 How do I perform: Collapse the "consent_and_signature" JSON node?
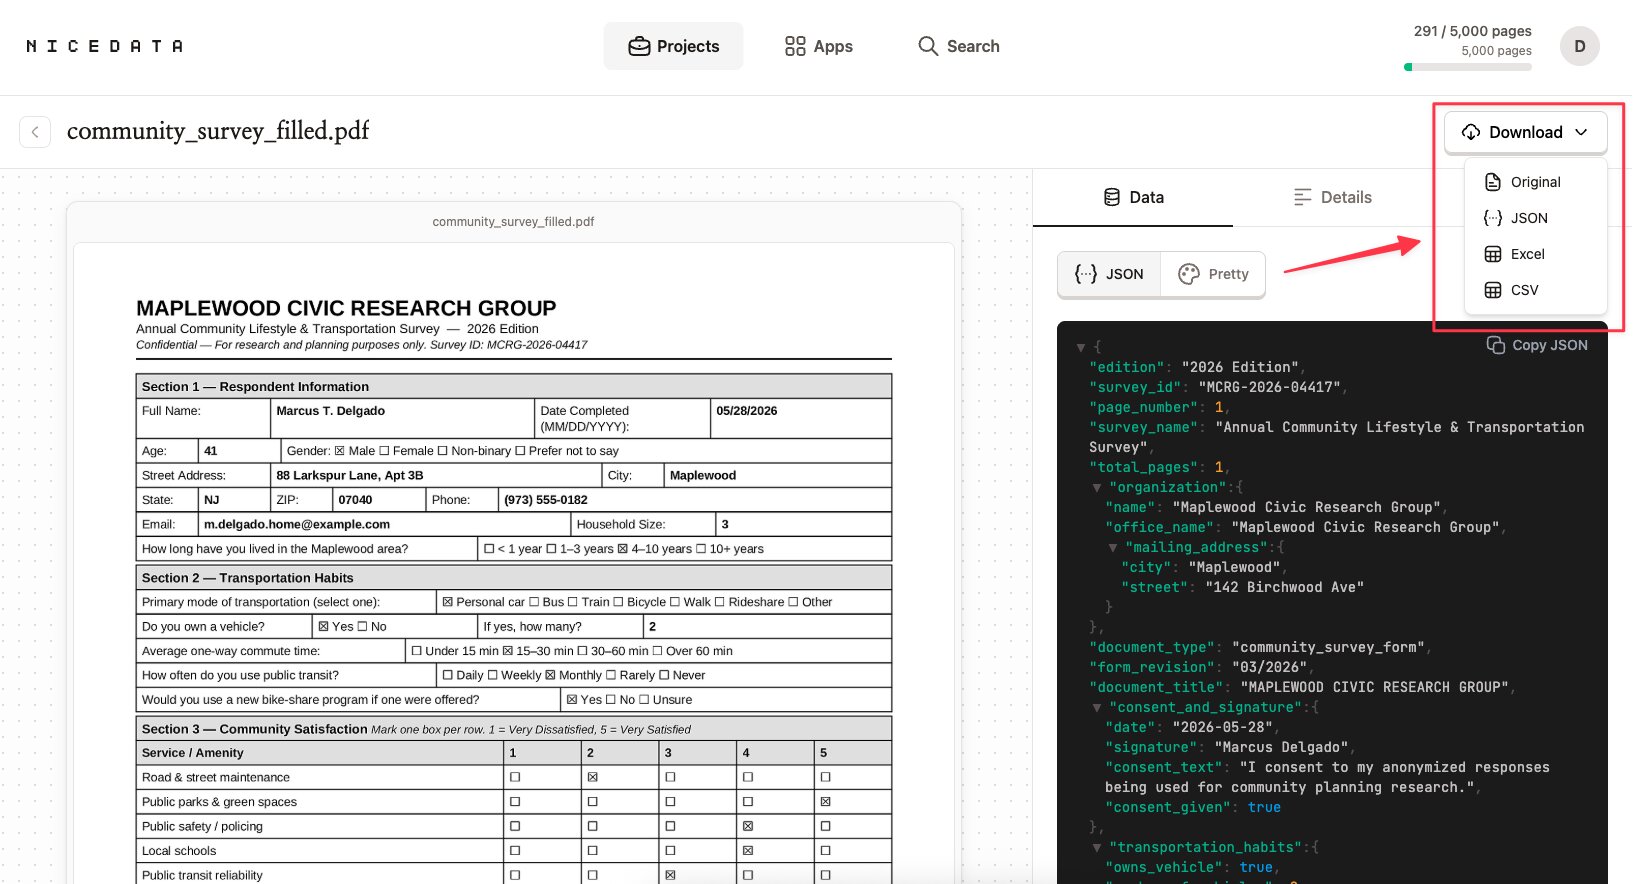1096,708
